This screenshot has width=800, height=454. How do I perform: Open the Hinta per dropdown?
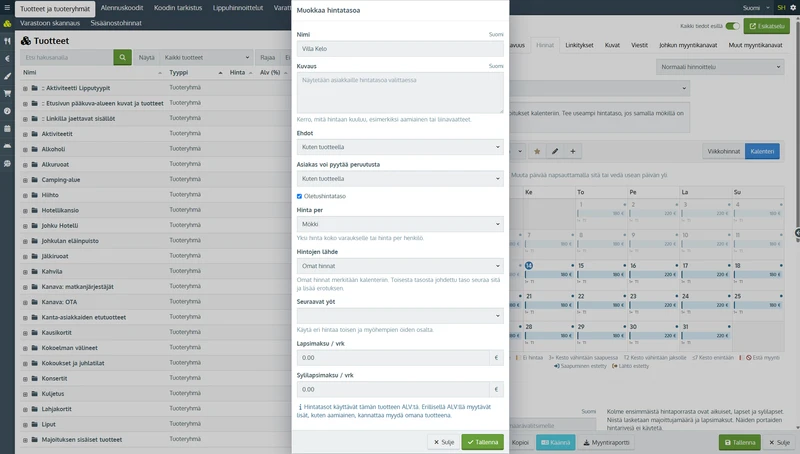[x=400, y=224]
